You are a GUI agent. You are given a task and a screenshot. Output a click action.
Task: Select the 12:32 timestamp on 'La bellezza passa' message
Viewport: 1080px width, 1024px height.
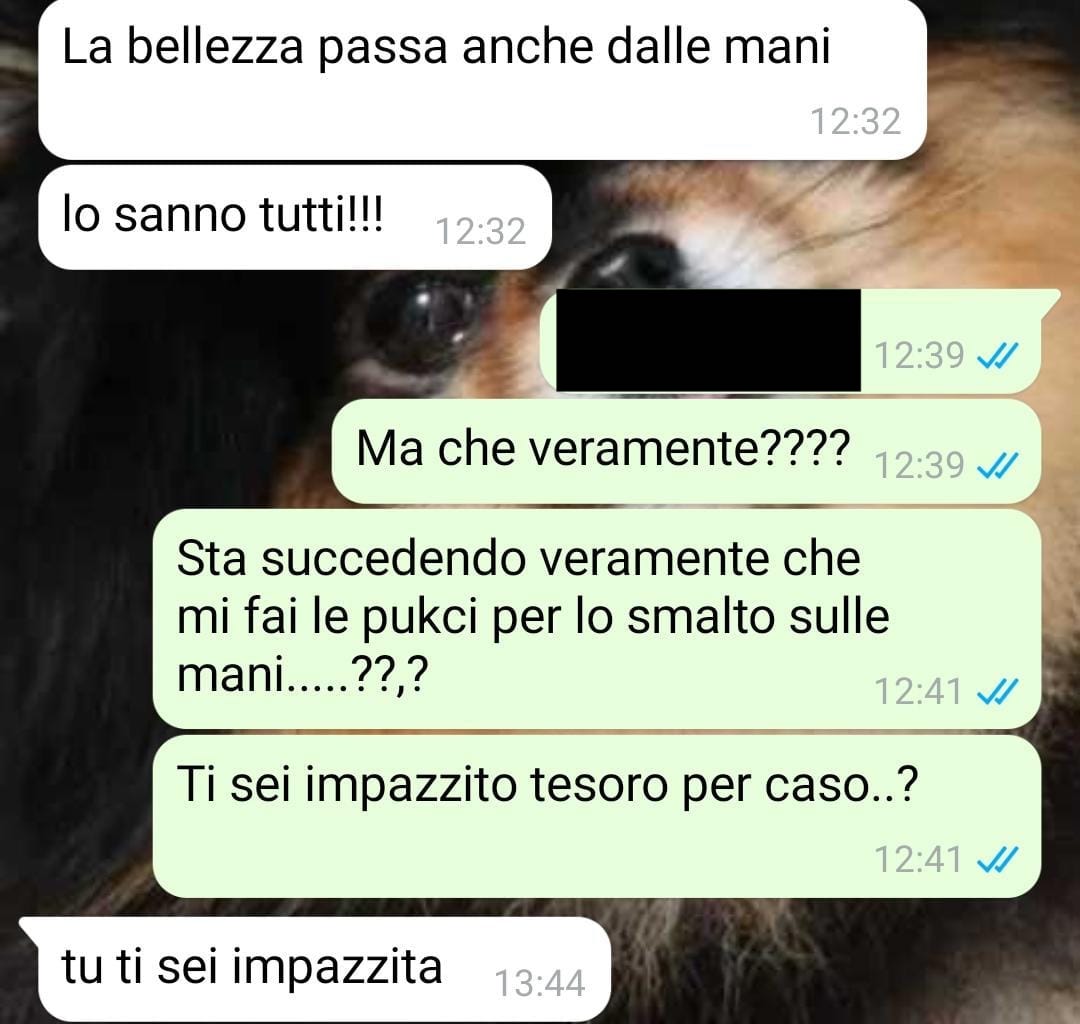point(855,122)
